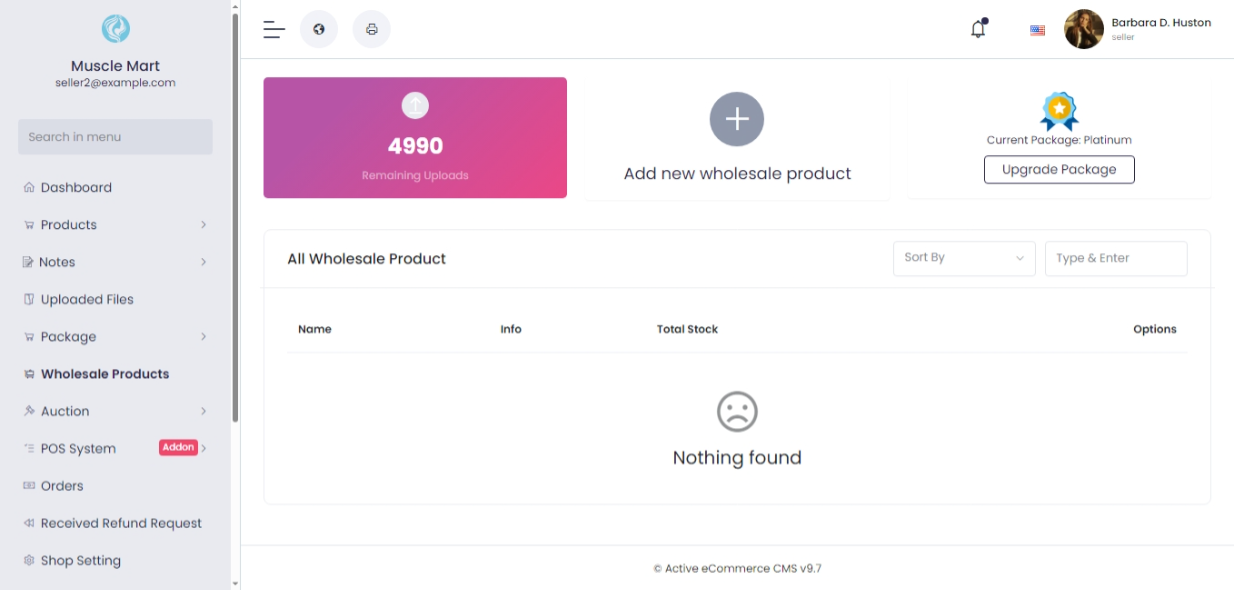Open the globe browse-website icon
Screen dimensions: 1234x590
tap(319, 29)
